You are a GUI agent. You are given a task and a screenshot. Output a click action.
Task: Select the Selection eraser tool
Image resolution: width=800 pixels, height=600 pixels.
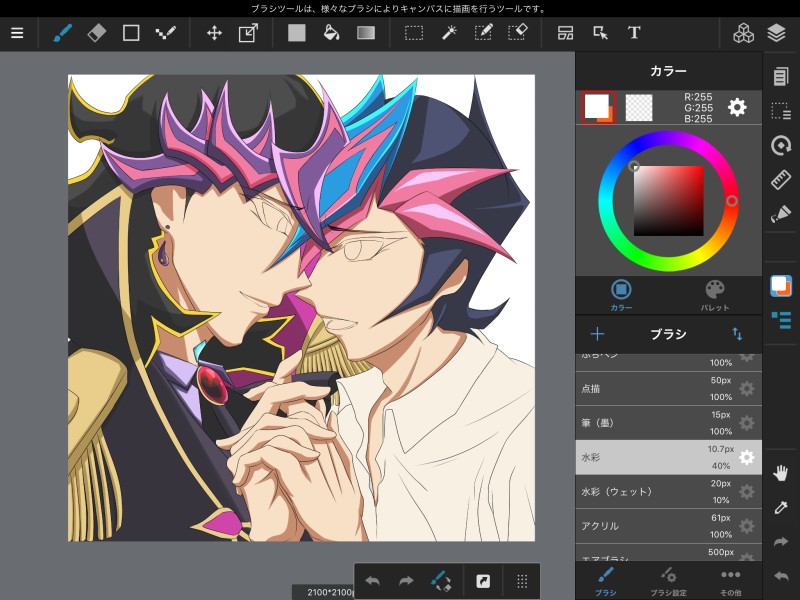517,33
